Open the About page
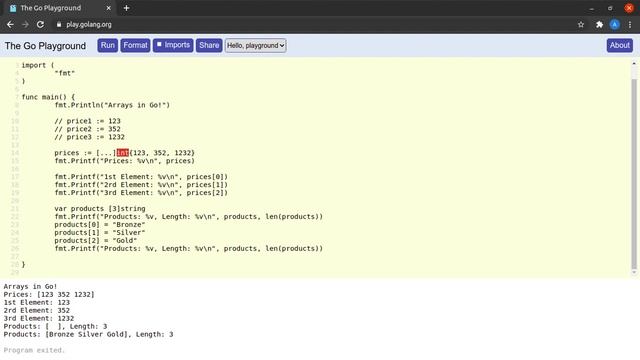The width and height of the screenshot is (640, 360). point(620,45)
